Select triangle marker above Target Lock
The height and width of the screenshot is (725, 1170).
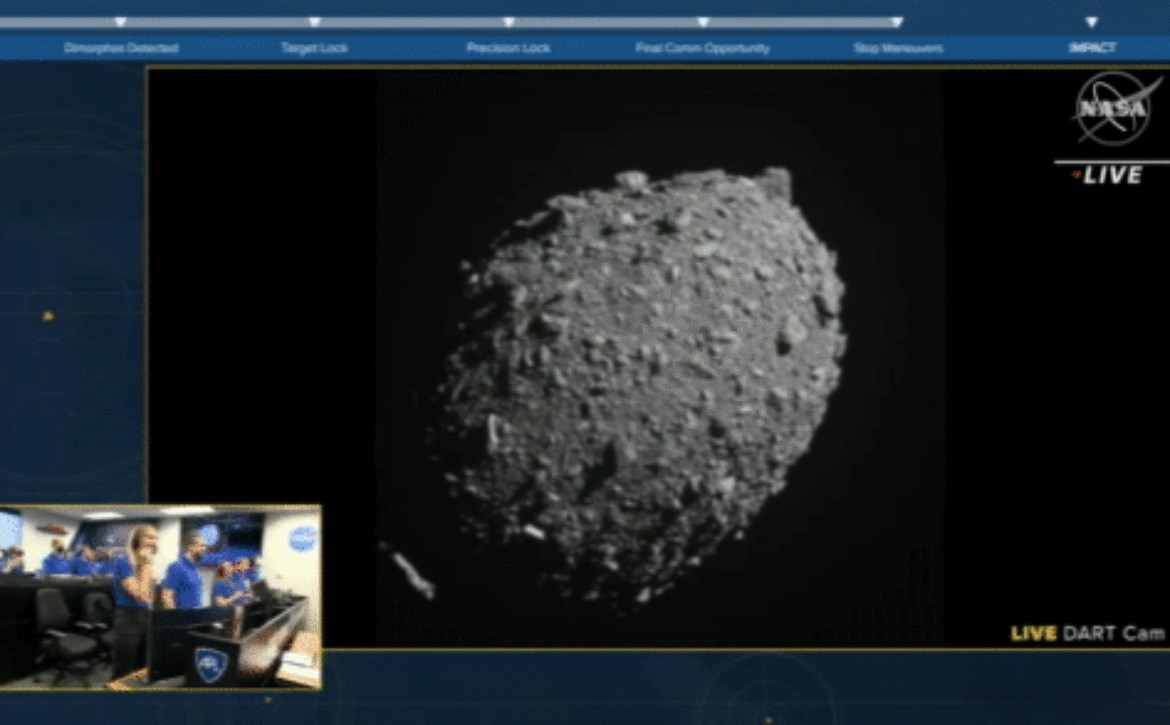(x=315, y=22)
